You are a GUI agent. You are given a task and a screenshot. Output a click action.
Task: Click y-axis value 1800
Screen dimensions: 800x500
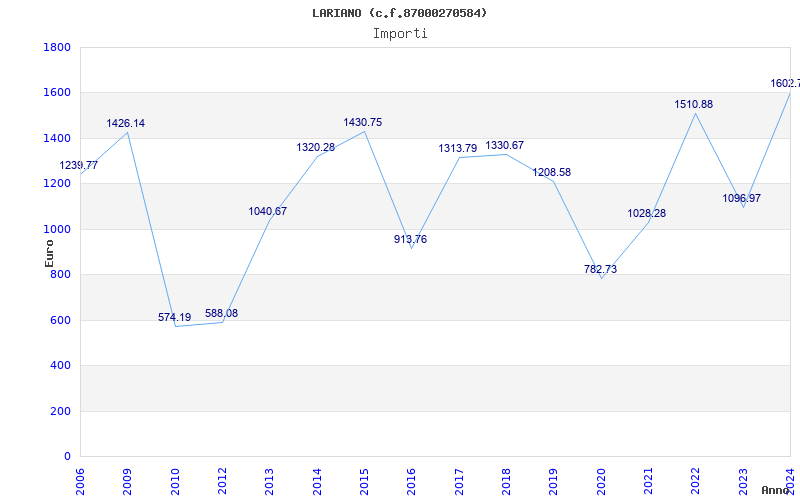coord(57,47)
